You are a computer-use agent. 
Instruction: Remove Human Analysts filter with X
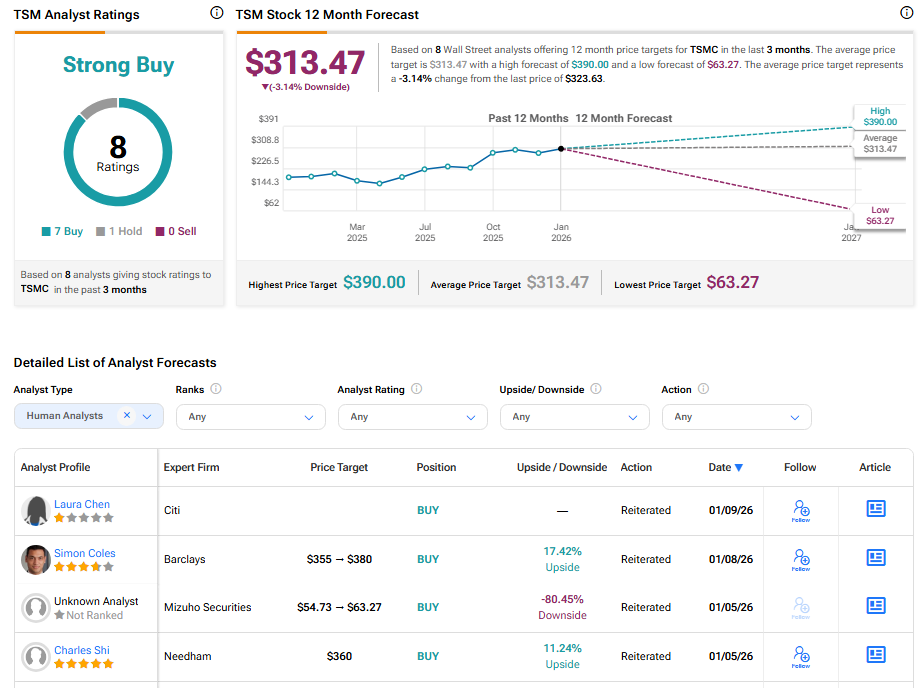click(x=127, y=416)
